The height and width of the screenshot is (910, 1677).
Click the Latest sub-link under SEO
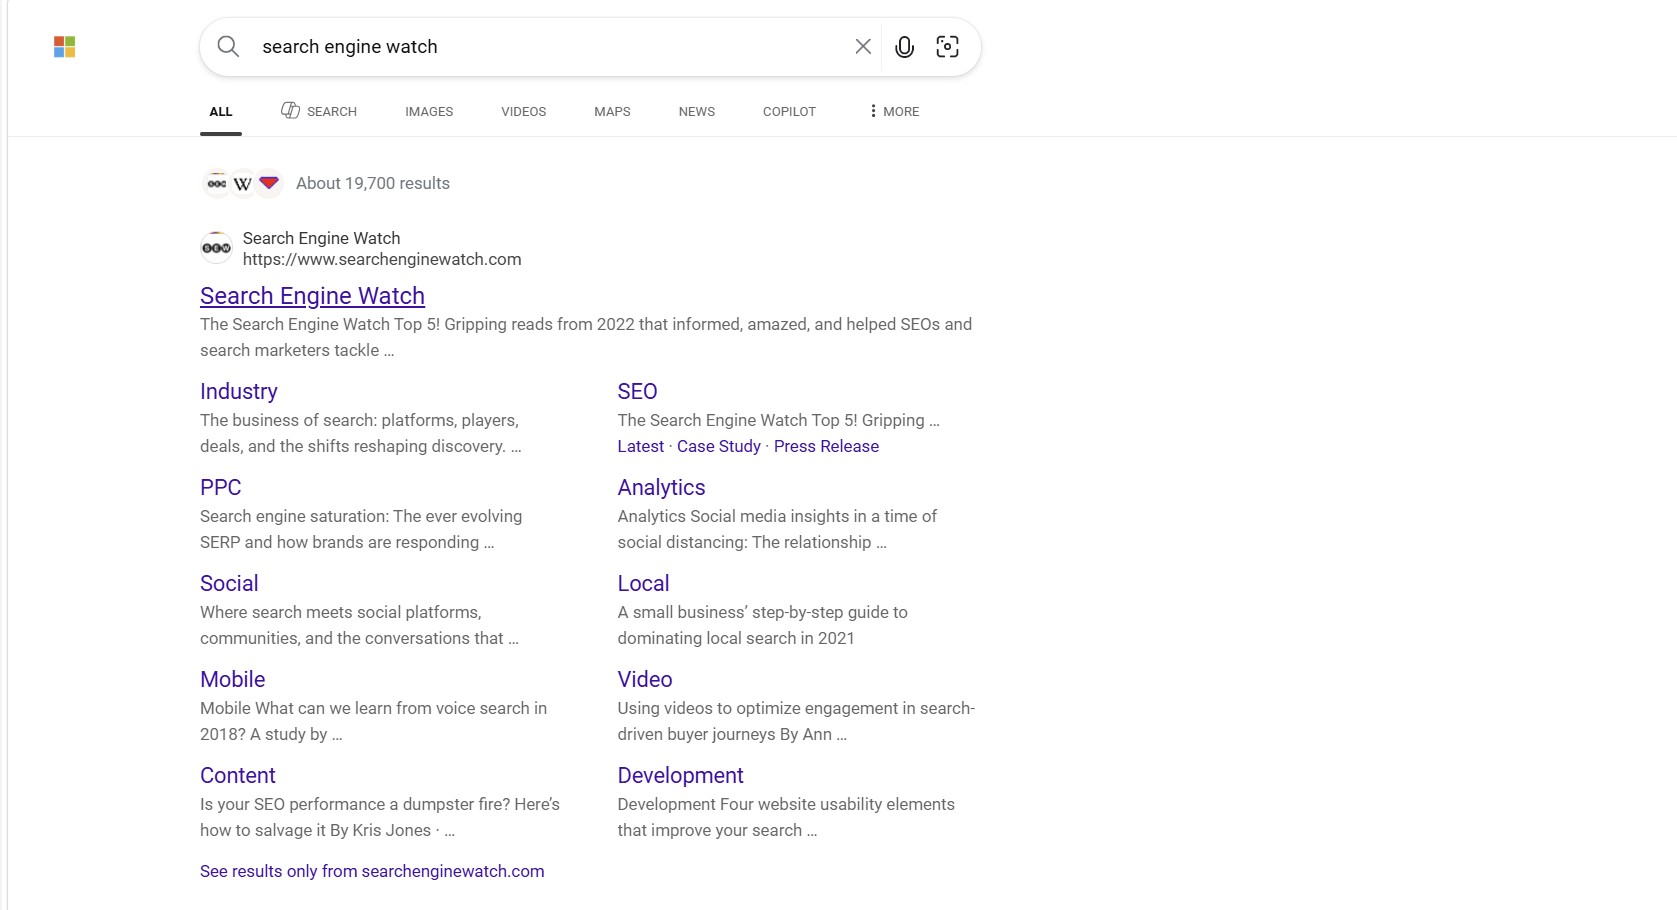click(x=640, y=447)
